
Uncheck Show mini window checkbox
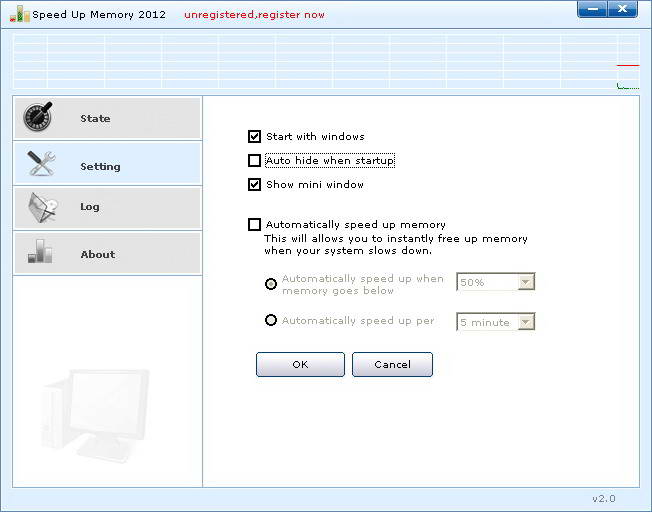[254, 184]
